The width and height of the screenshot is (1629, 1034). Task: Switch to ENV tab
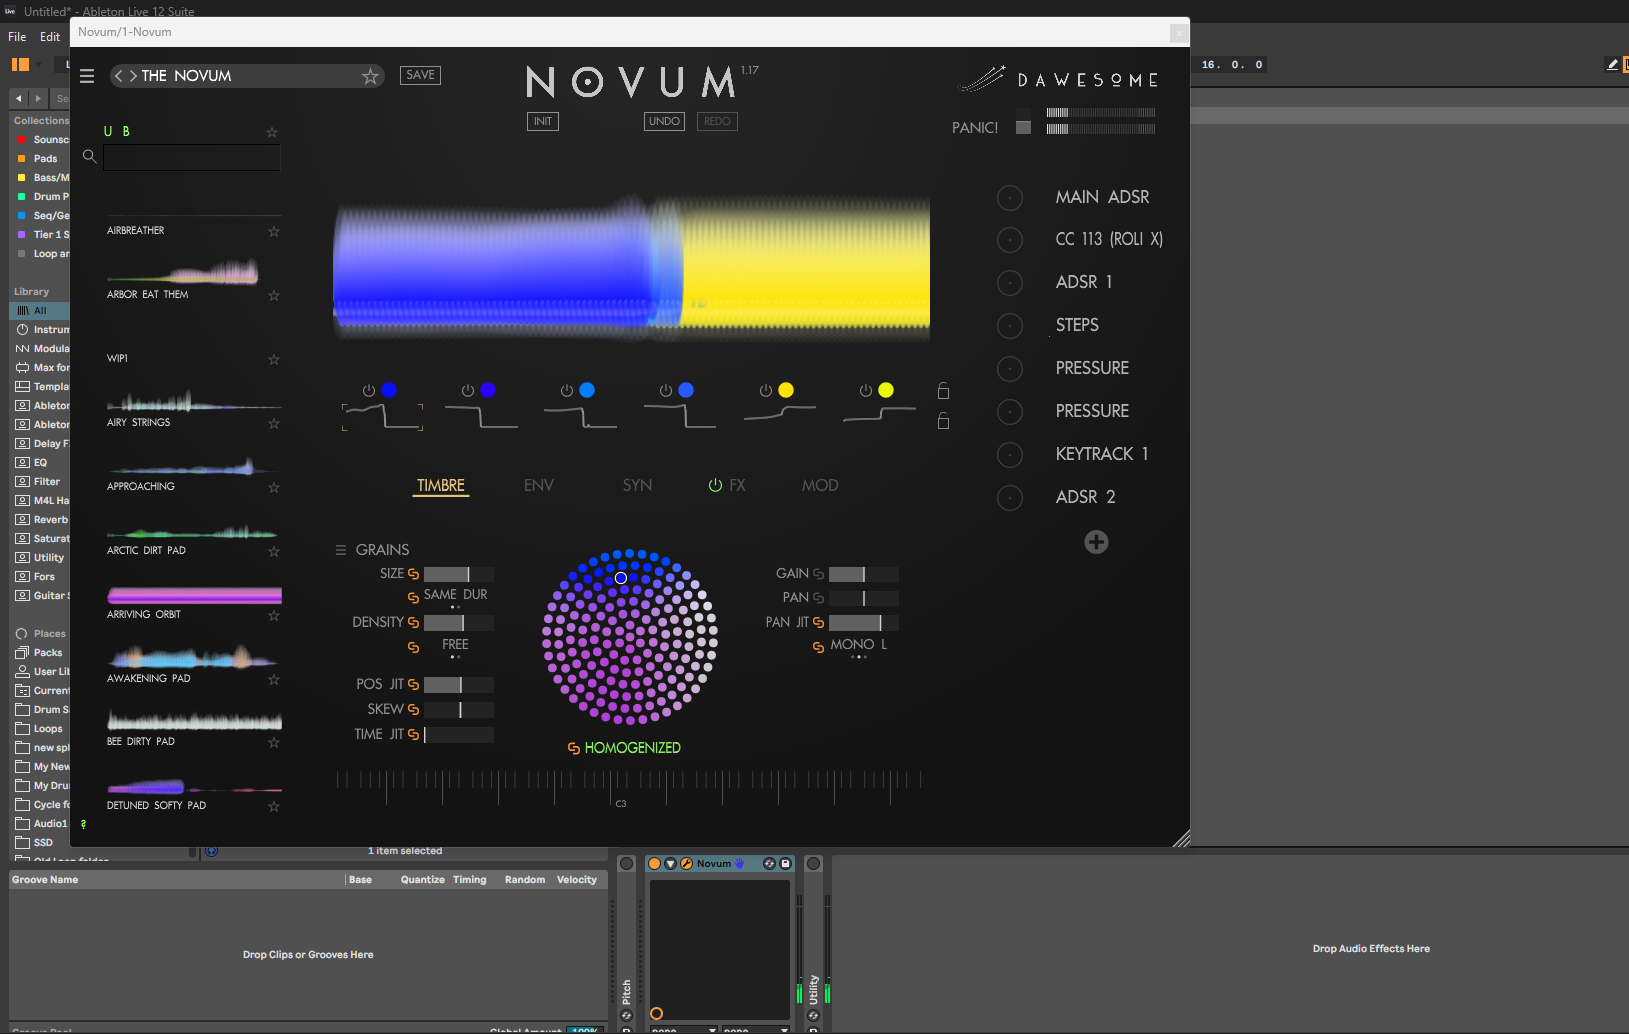(x=538, y=486)
